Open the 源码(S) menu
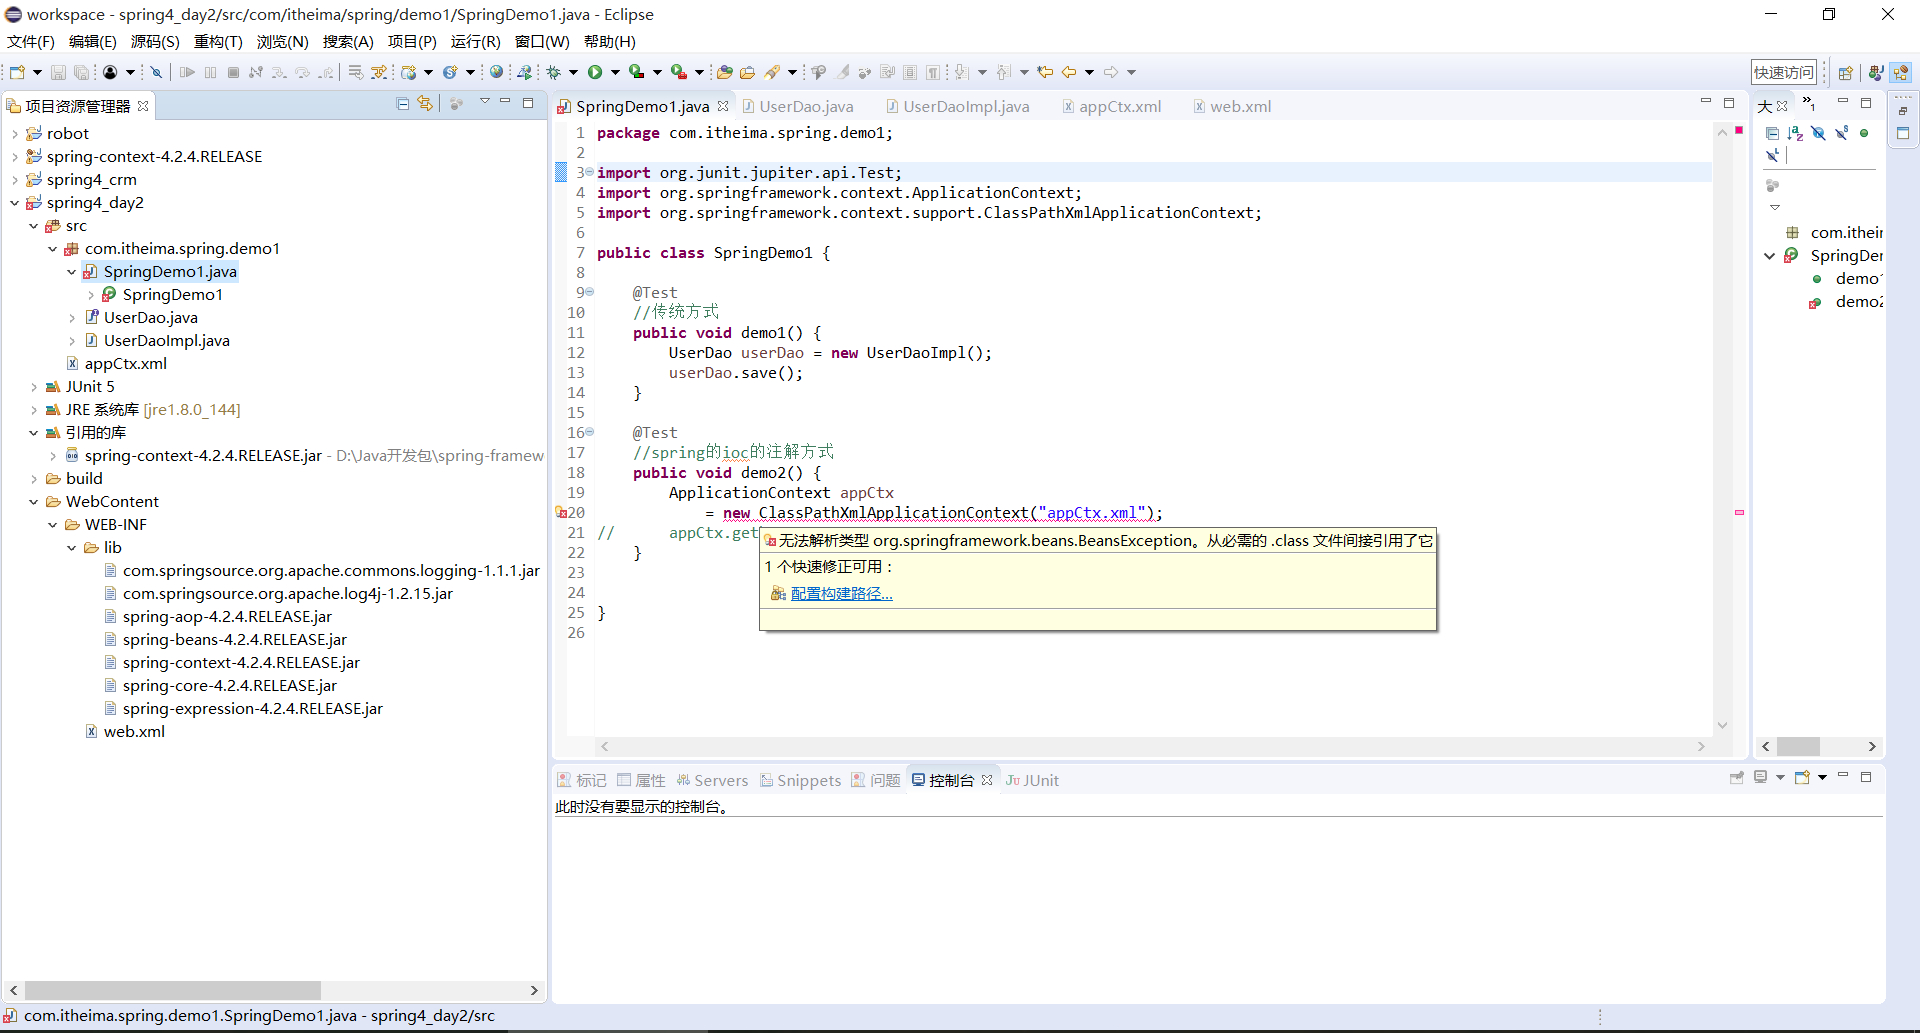The image size is (1920, 1033). click(x=155, y=41)
